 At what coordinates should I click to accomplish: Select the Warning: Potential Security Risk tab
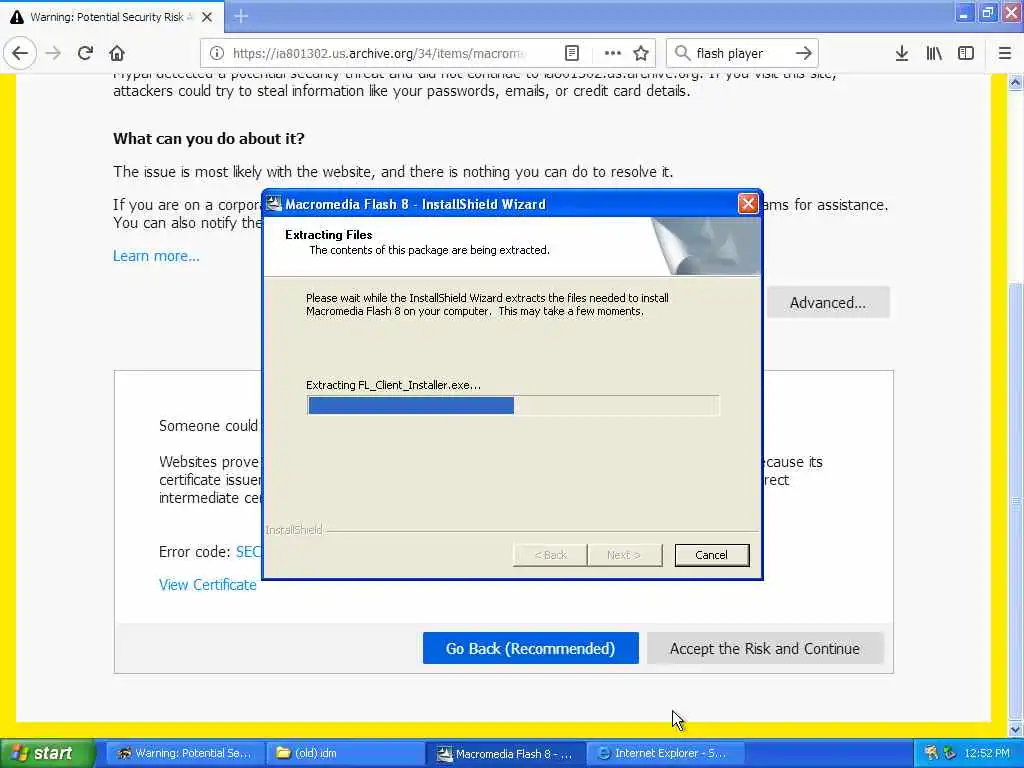[x=112, y=17]
